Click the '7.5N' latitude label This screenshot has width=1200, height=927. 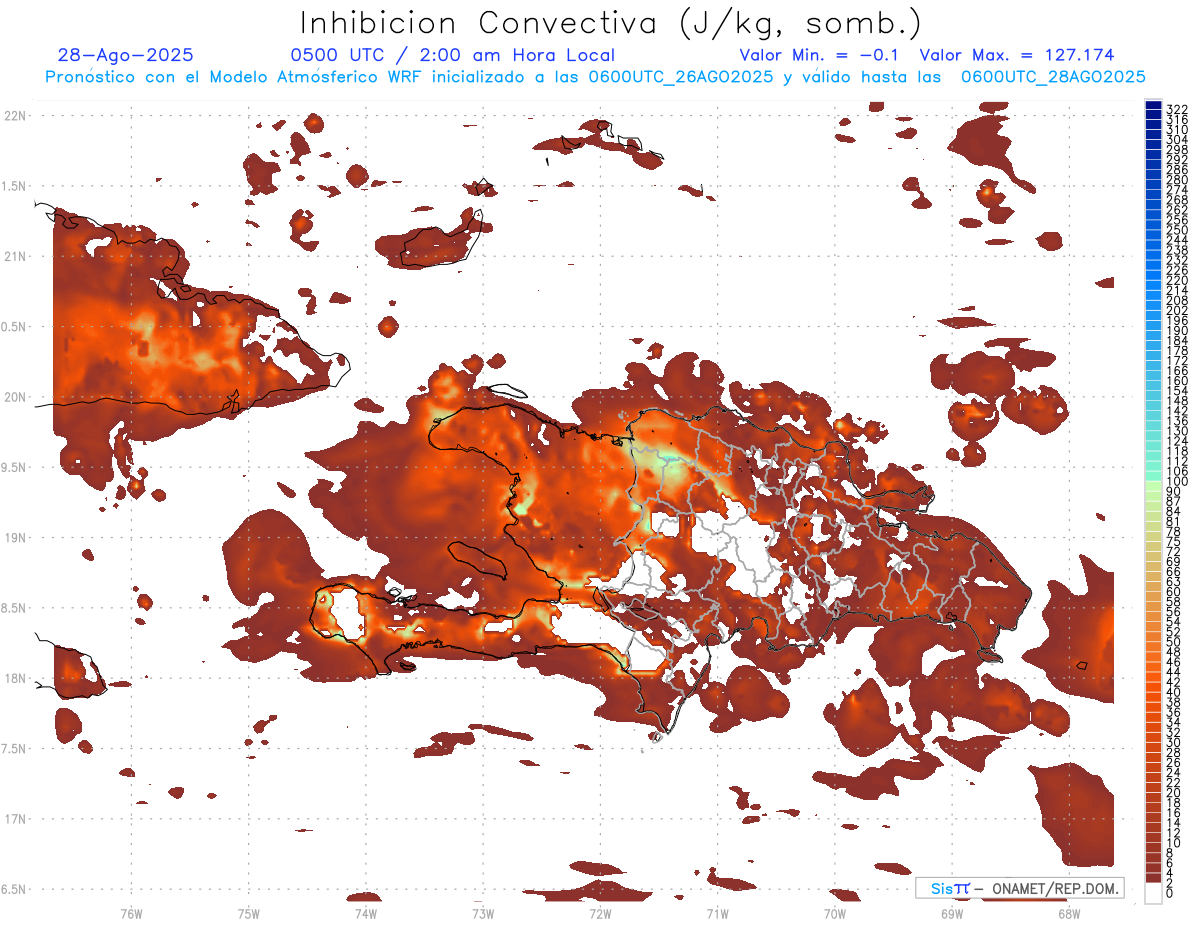click(x=15, y=749)
